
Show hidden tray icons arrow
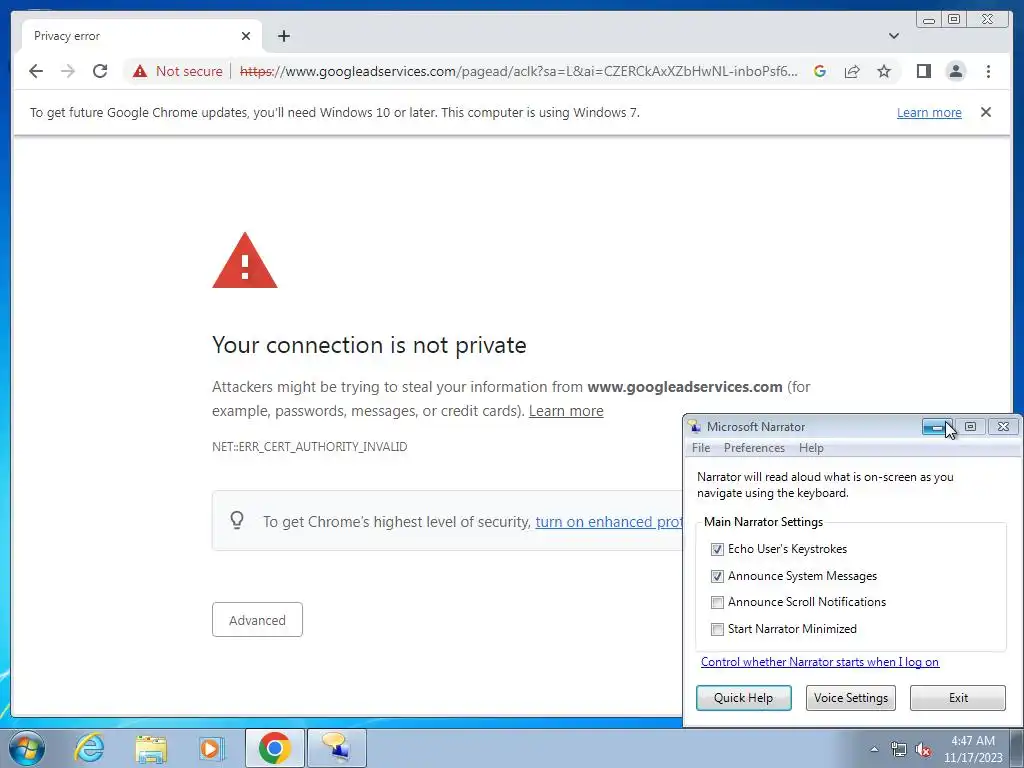[874, 749]
